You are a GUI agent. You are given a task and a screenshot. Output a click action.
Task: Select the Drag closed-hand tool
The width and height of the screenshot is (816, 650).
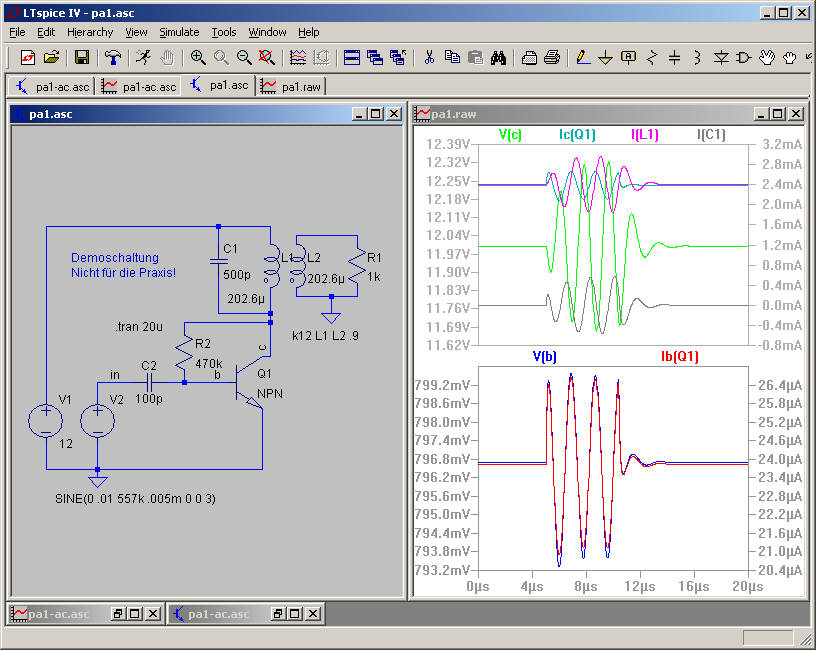pos(789,57)
